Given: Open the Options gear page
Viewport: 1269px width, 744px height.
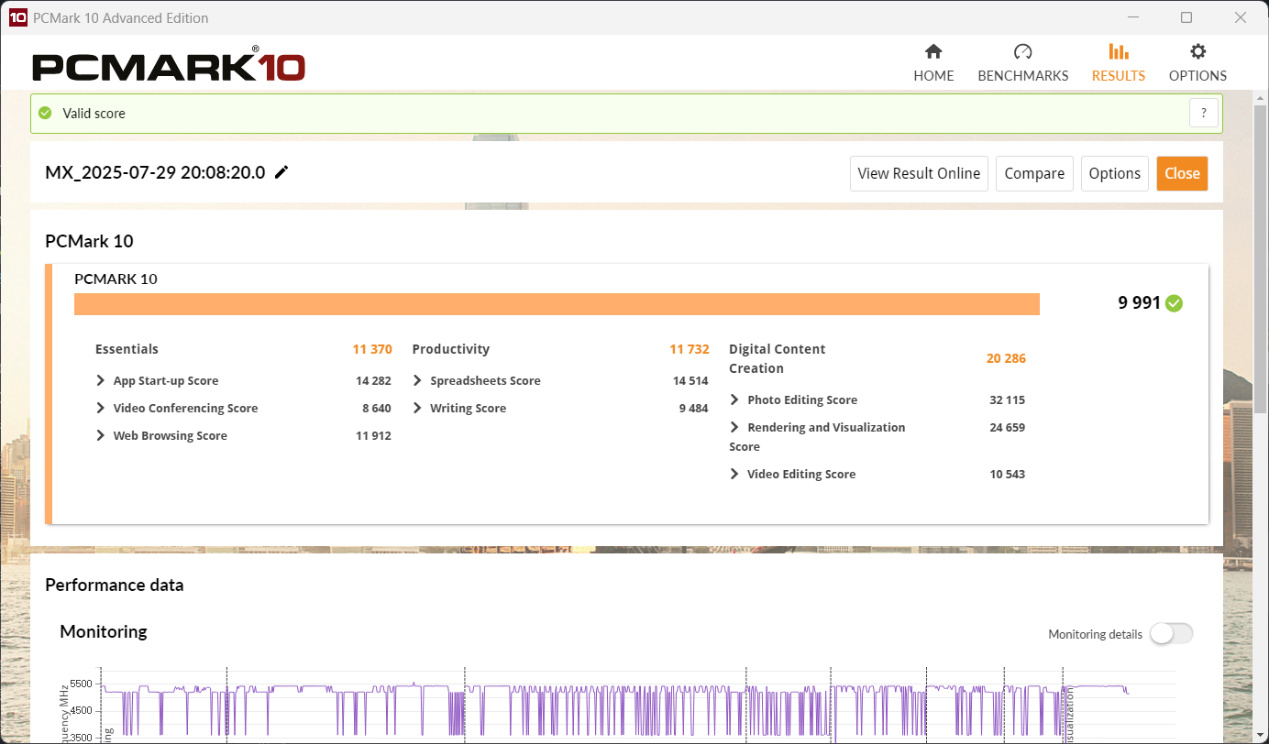Looking at the screenshot, I should point(1197,63).
